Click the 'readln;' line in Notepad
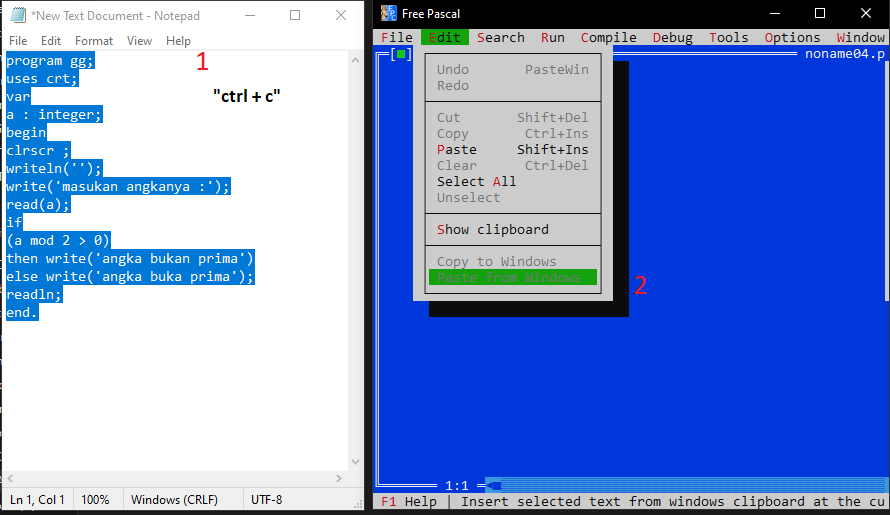This screenshot has height=515, width=890. tap(34, 294)
